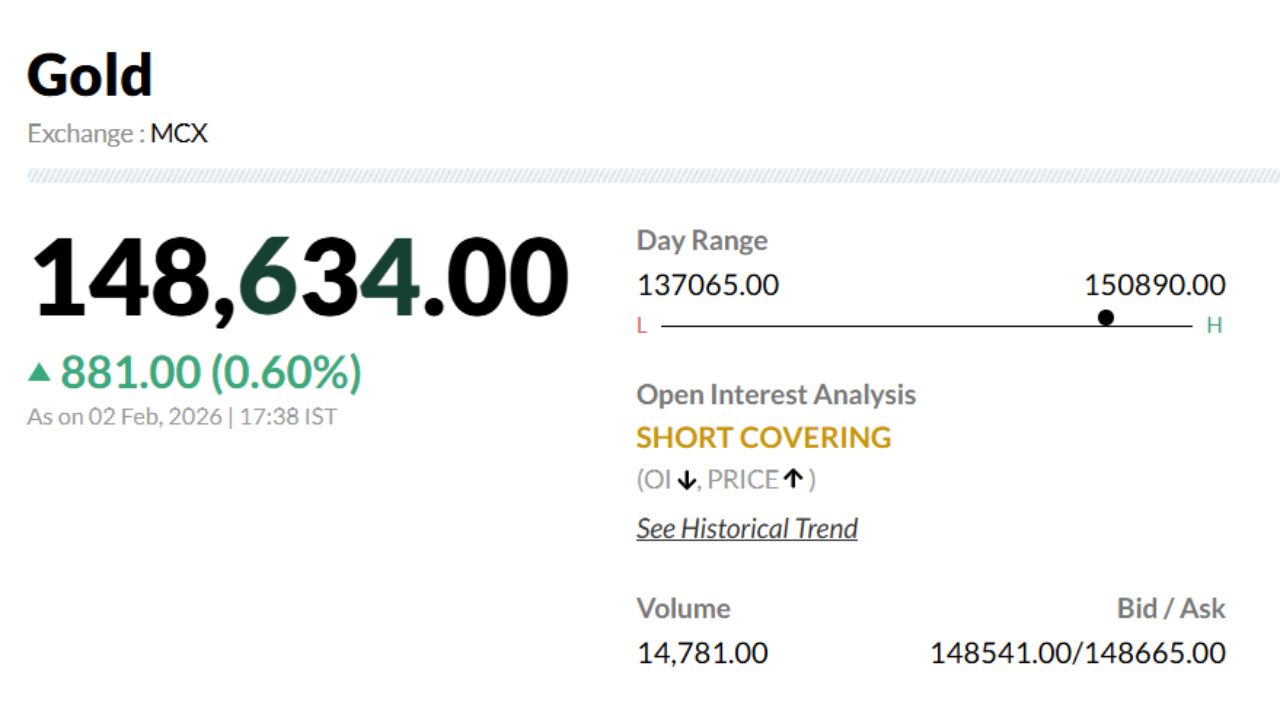Click the 881.00 (0.60%) change value
Screen dimensions: 1280x720
click(210, 373)
